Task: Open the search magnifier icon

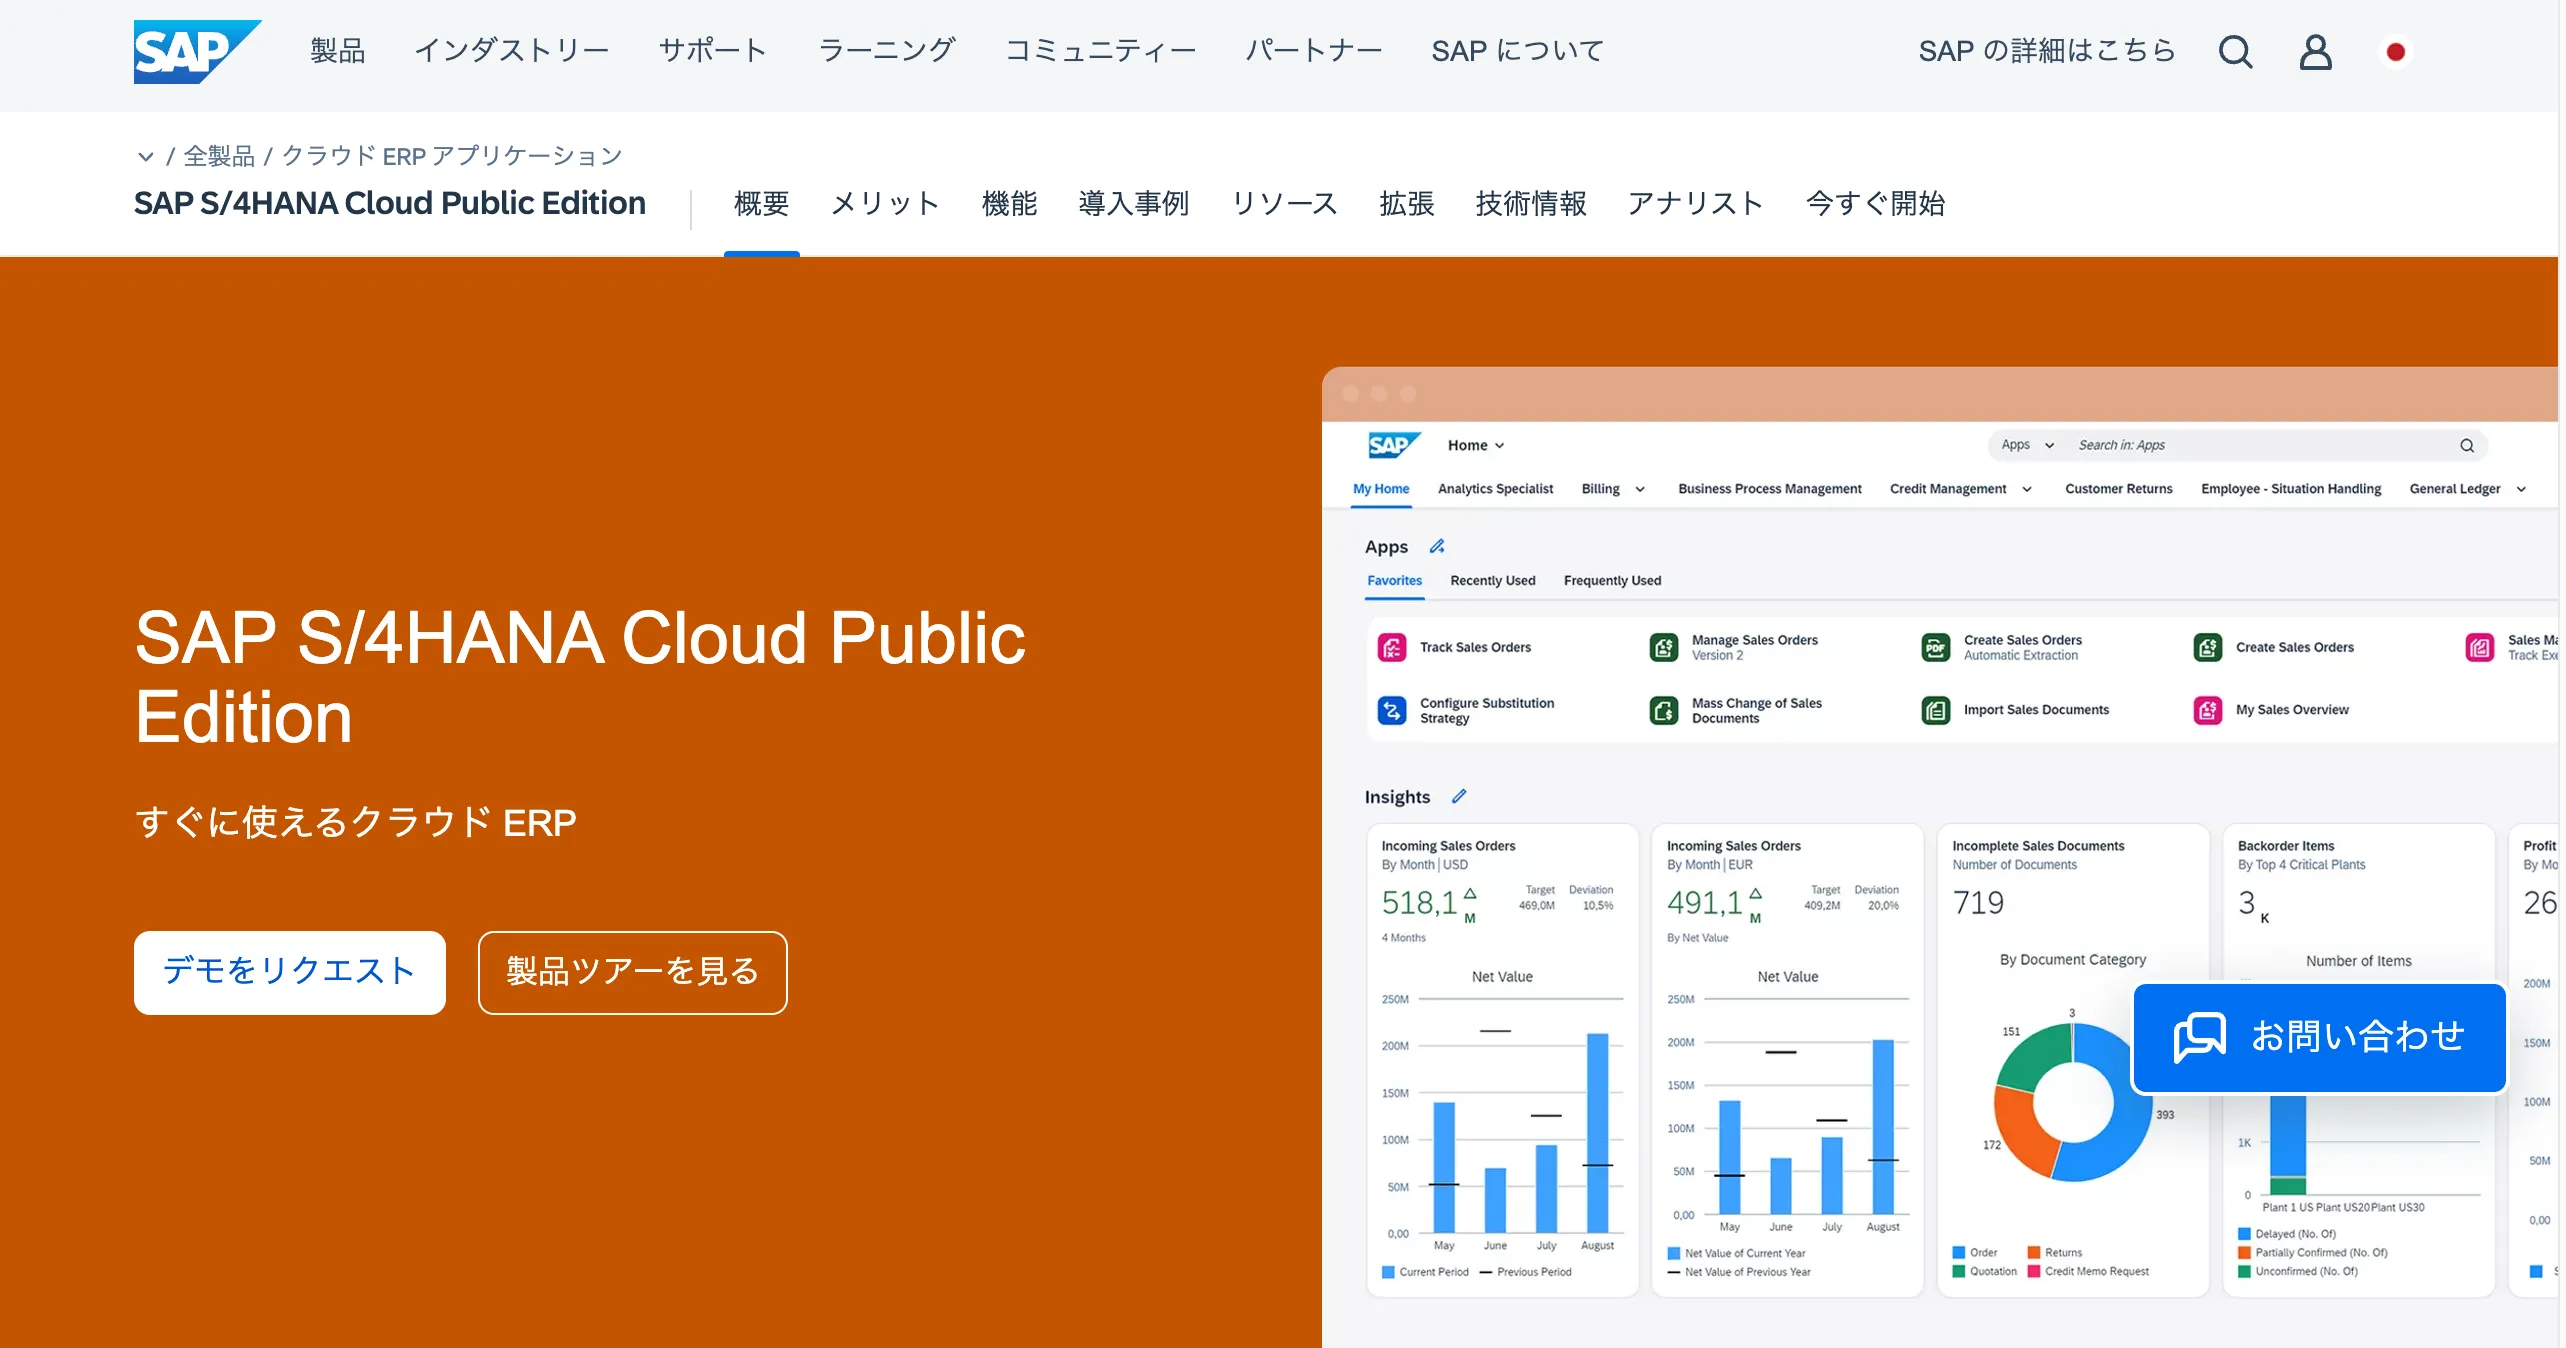Action: (2235, 51)
